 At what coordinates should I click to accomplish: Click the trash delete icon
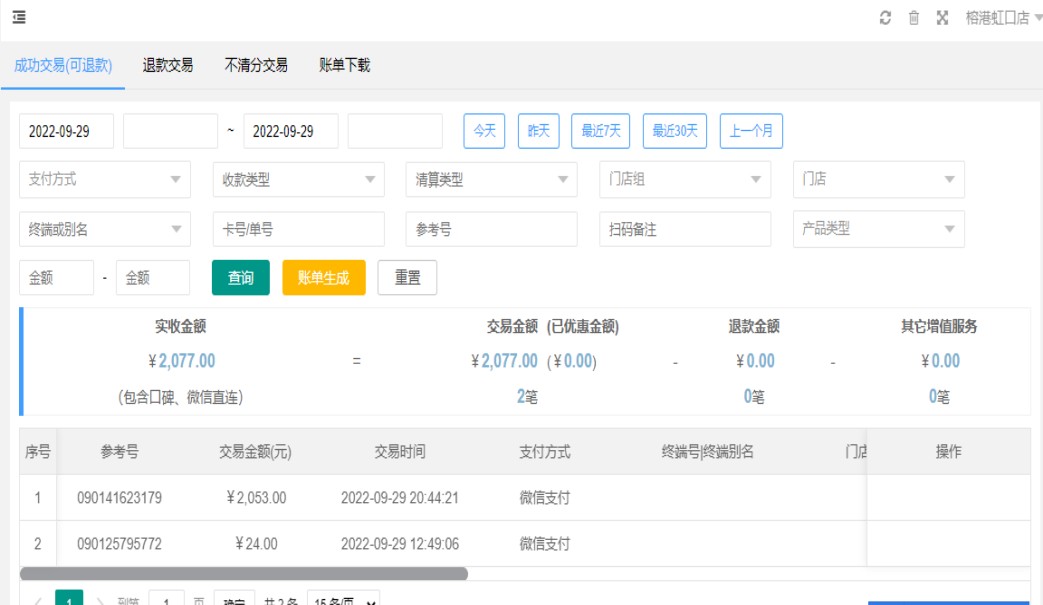point(913,18)
